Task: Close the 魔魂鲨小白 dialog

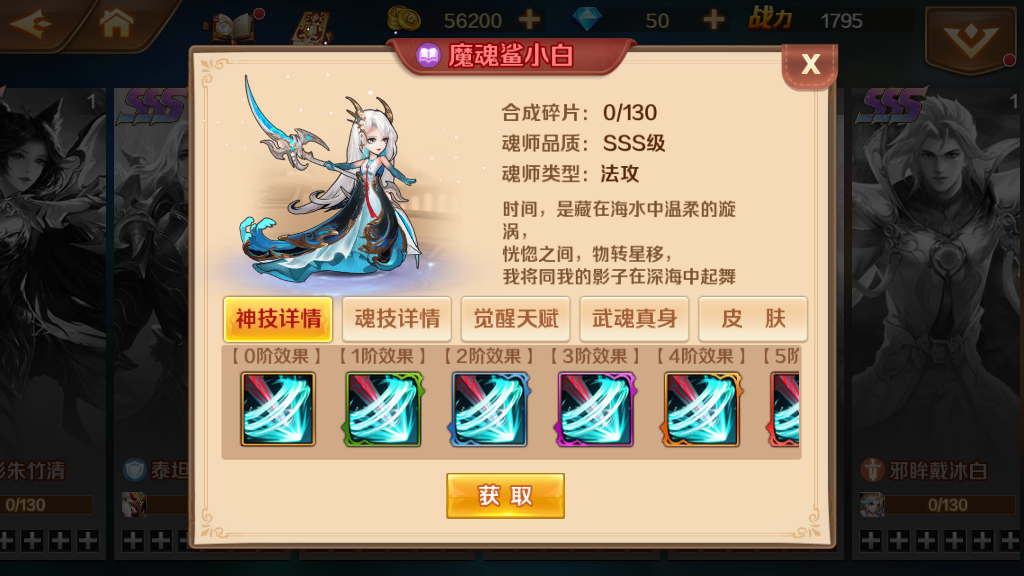Action: tap(810, 65)
